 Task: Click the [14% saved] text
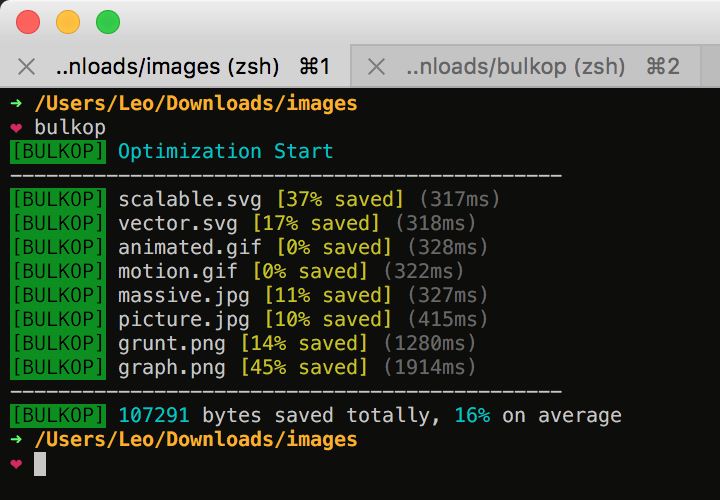pyautogui.click(x=304, y=343)
